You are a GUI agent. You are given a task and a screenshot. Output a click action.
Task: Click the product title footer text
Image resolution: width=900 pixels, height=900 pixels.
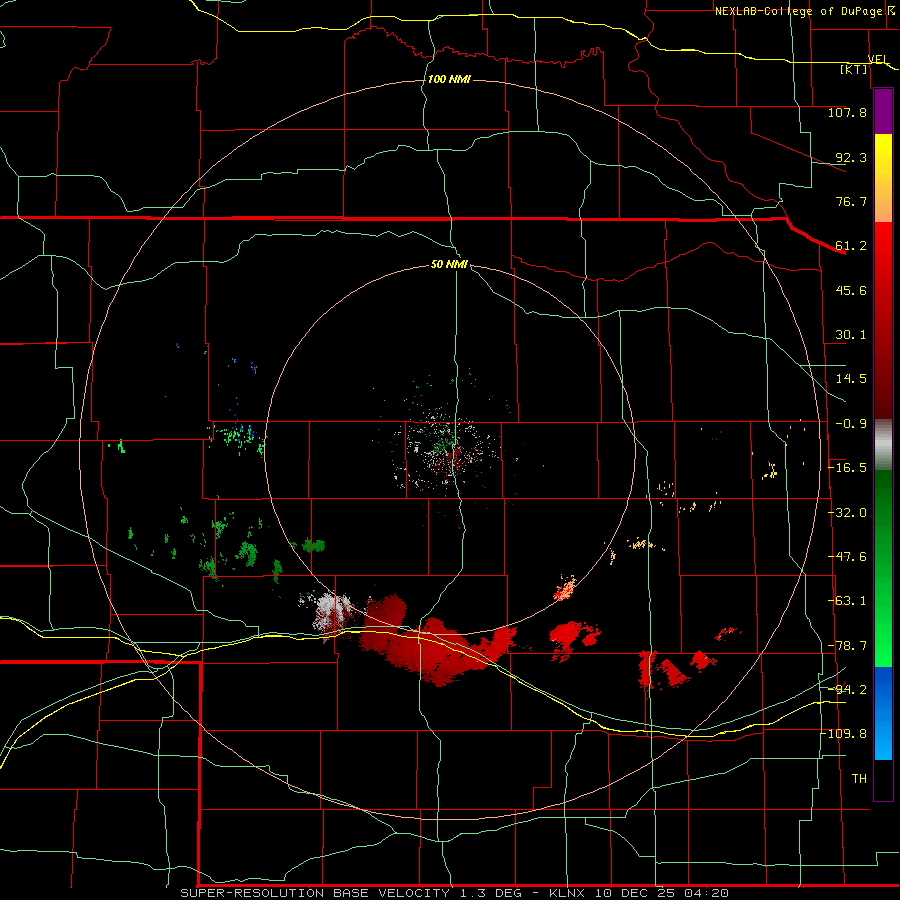[455, 893]
